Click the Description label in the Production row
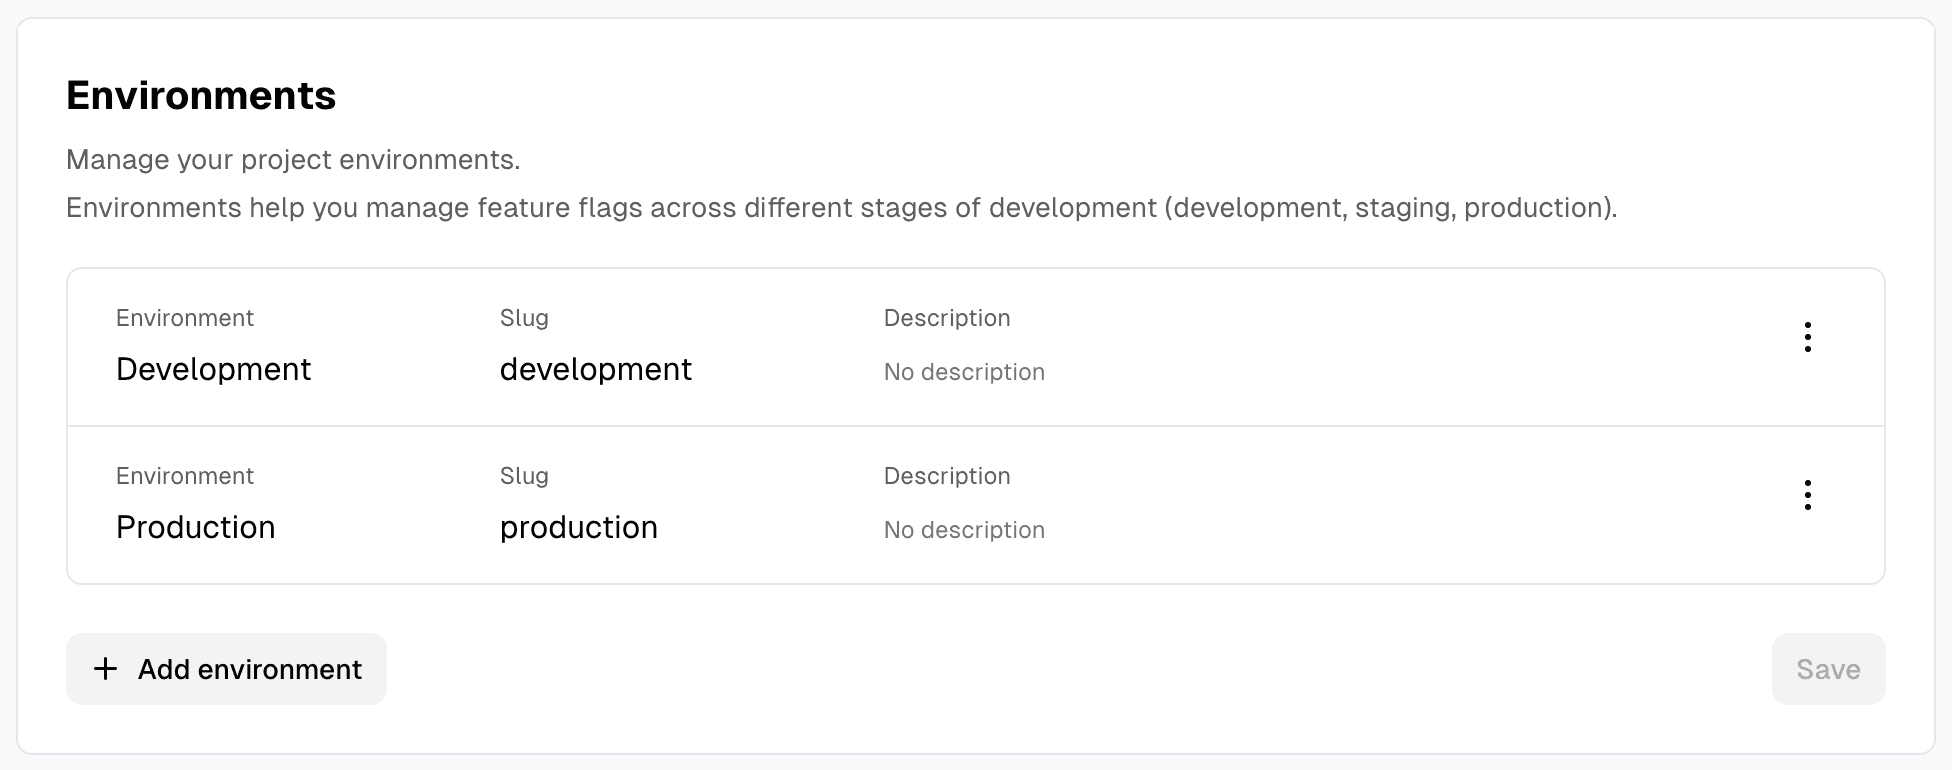 [x=947, y=476]
